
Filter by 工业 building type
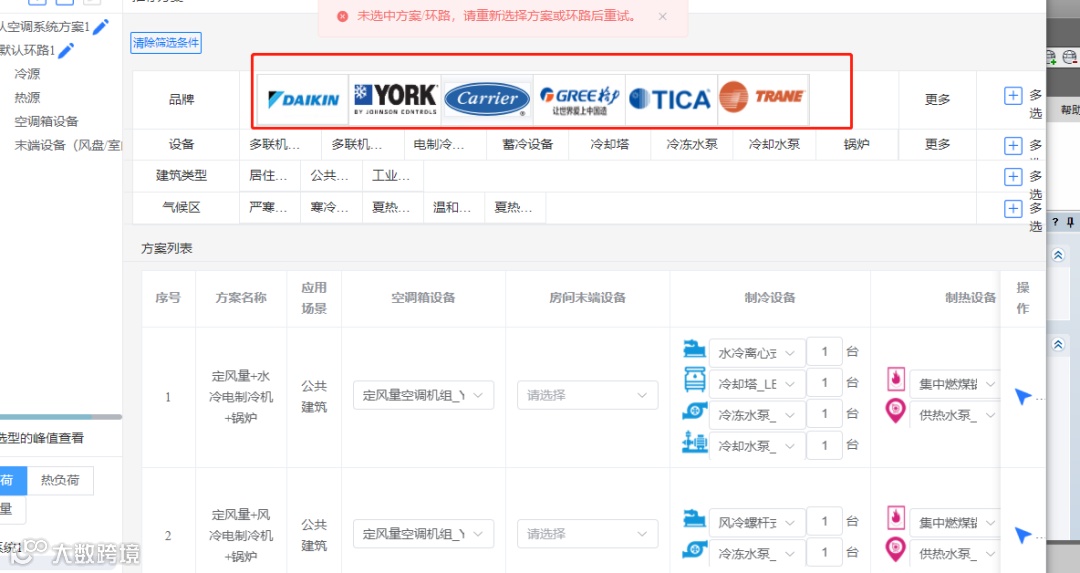tap(393, 176)
